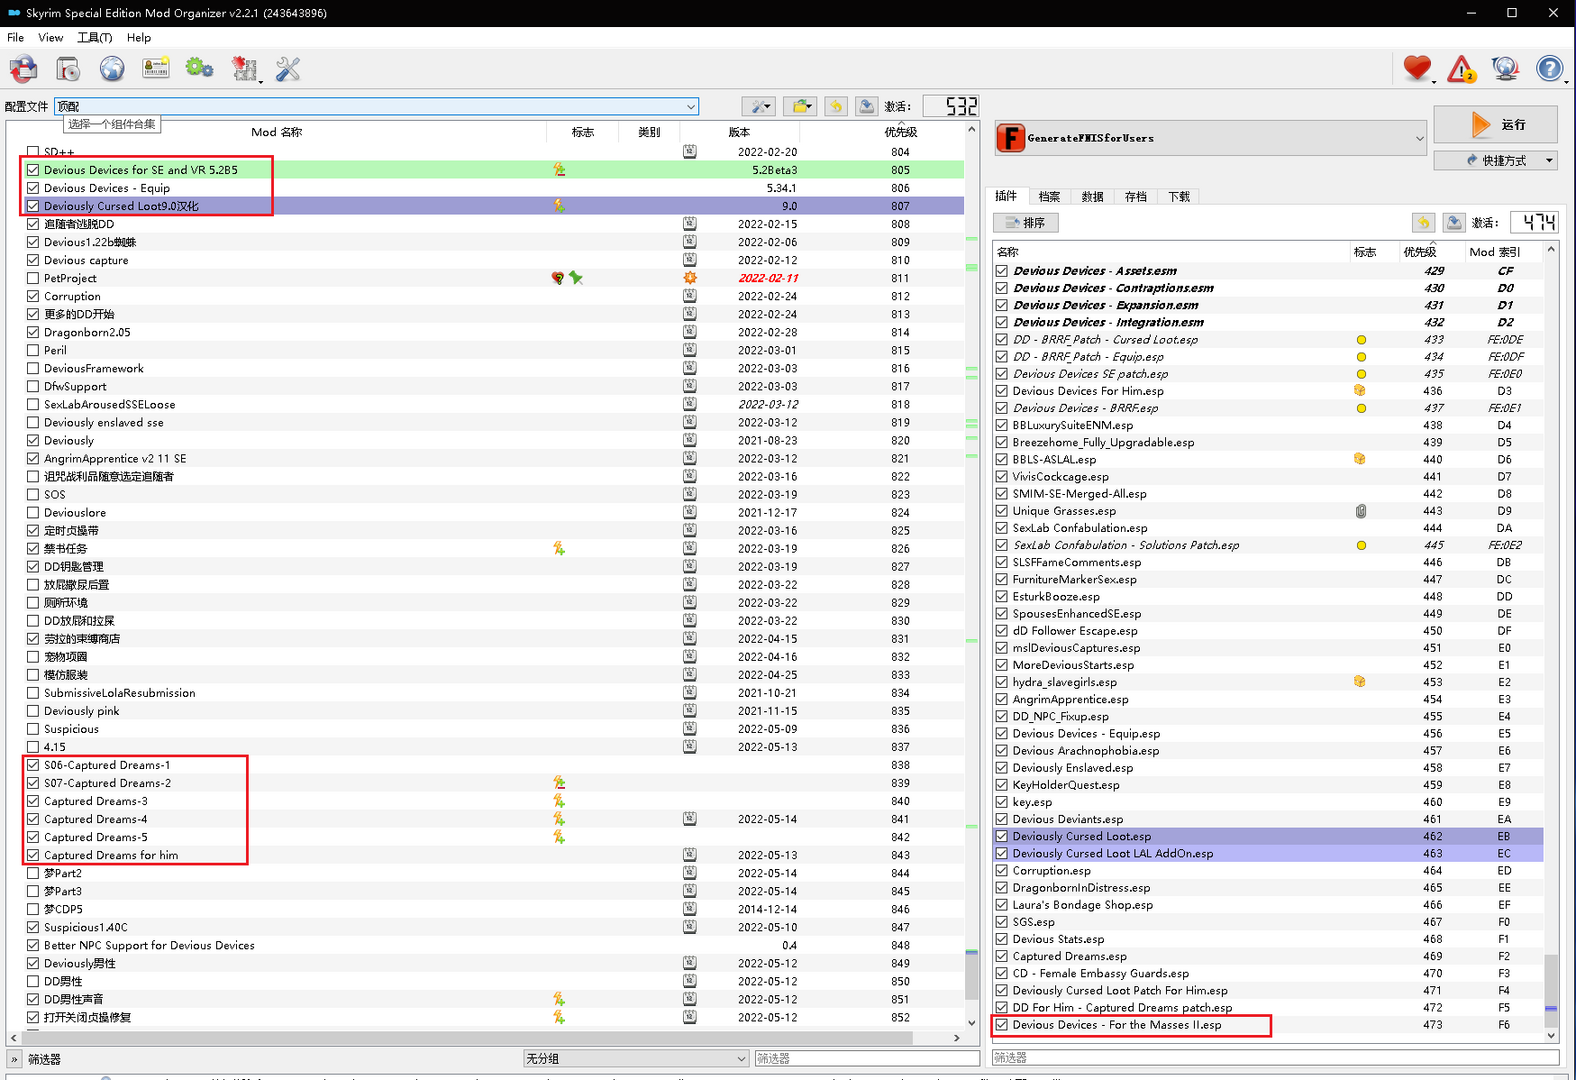
Task: Switch to the 数据 tab
Action: tap(1092, 197)
